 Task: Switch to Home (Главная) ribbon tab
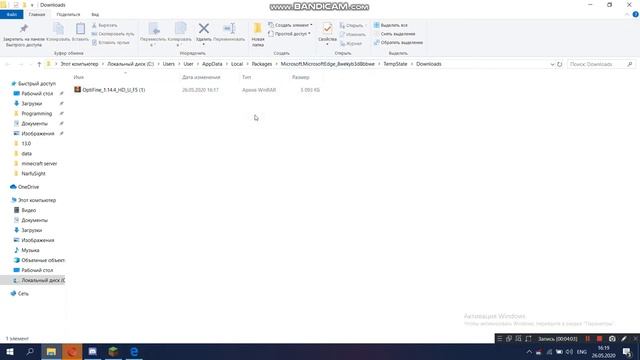37,14
